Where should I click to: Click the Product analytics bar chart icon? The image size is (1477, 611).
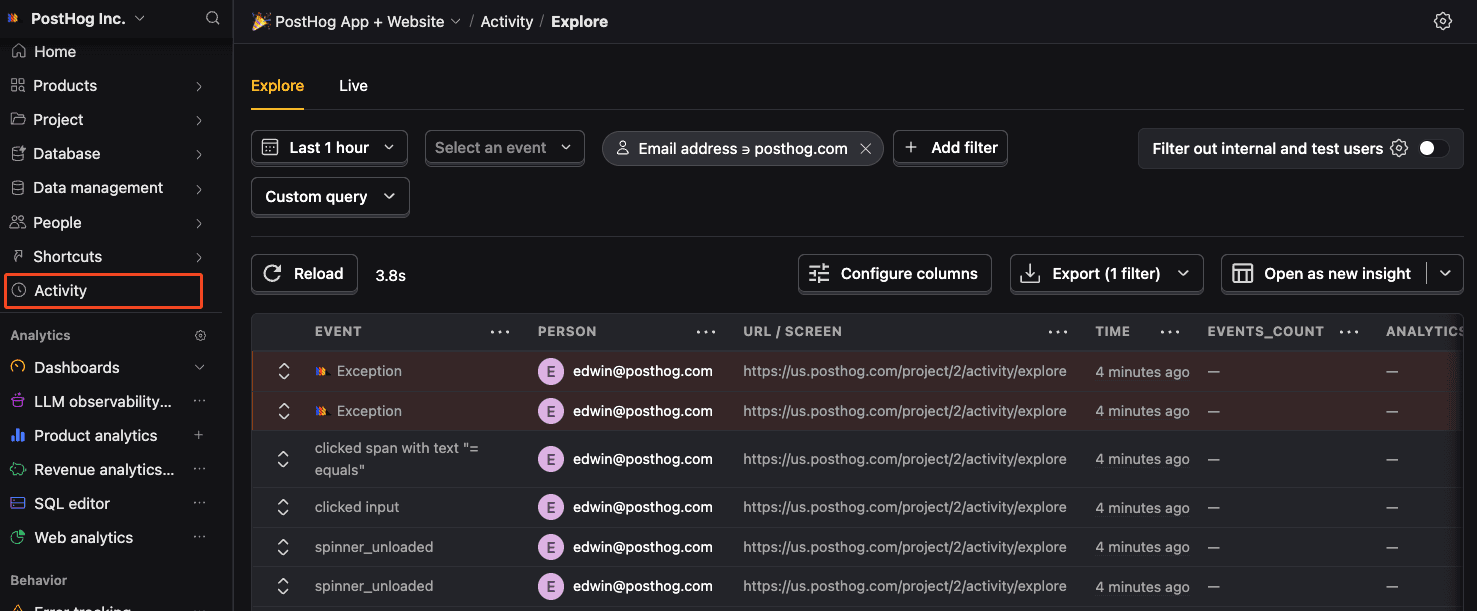[x=18, y=435]
